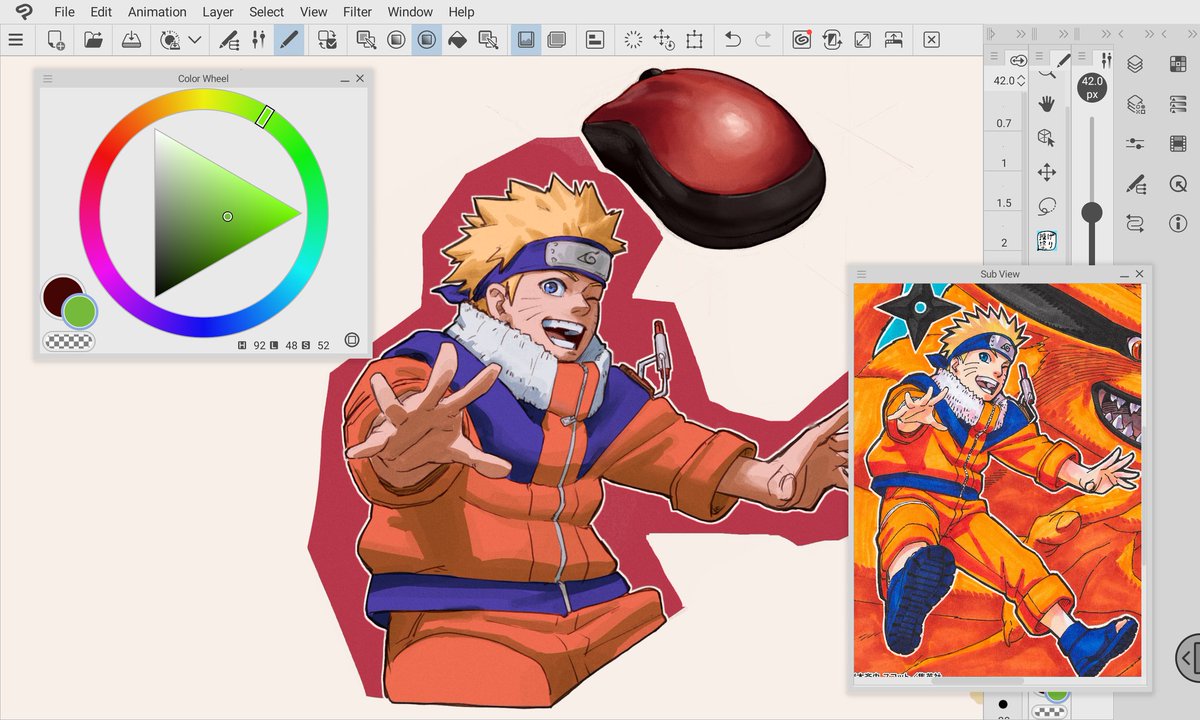This screenshot has height=720, width=1200.
Task: Open the Tool Property sliders palette icon
Action: click(1135, 144)
